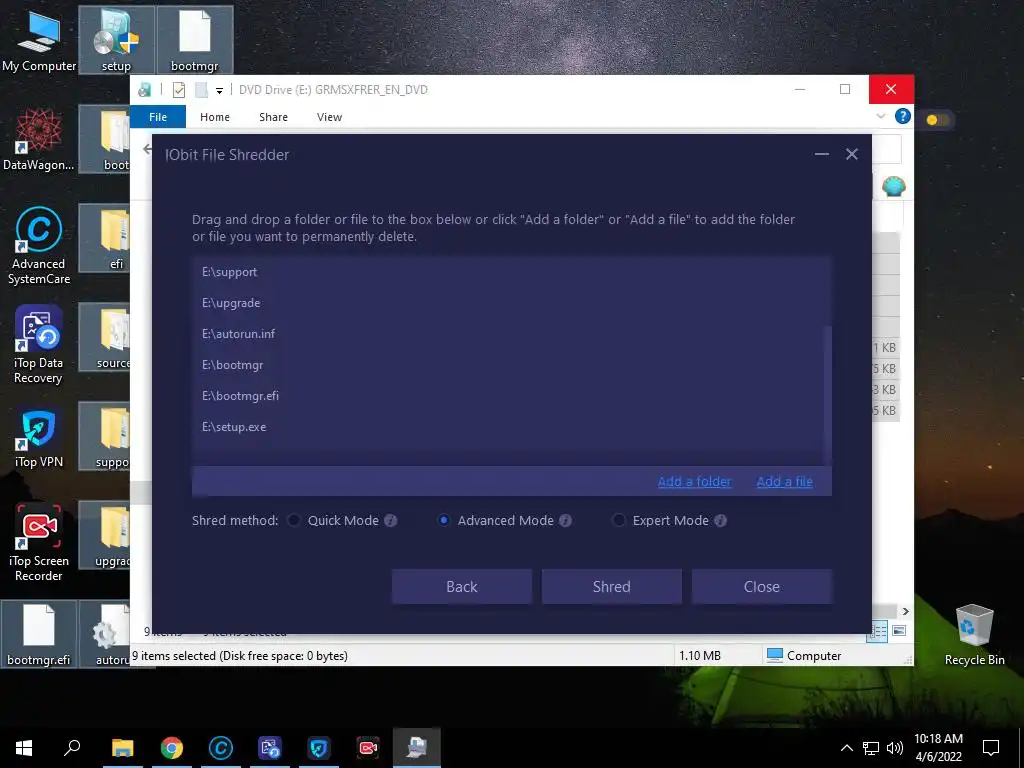Open taskbar search magnifier
Viewport: 1024px width, 768px height.
point(72,748)
